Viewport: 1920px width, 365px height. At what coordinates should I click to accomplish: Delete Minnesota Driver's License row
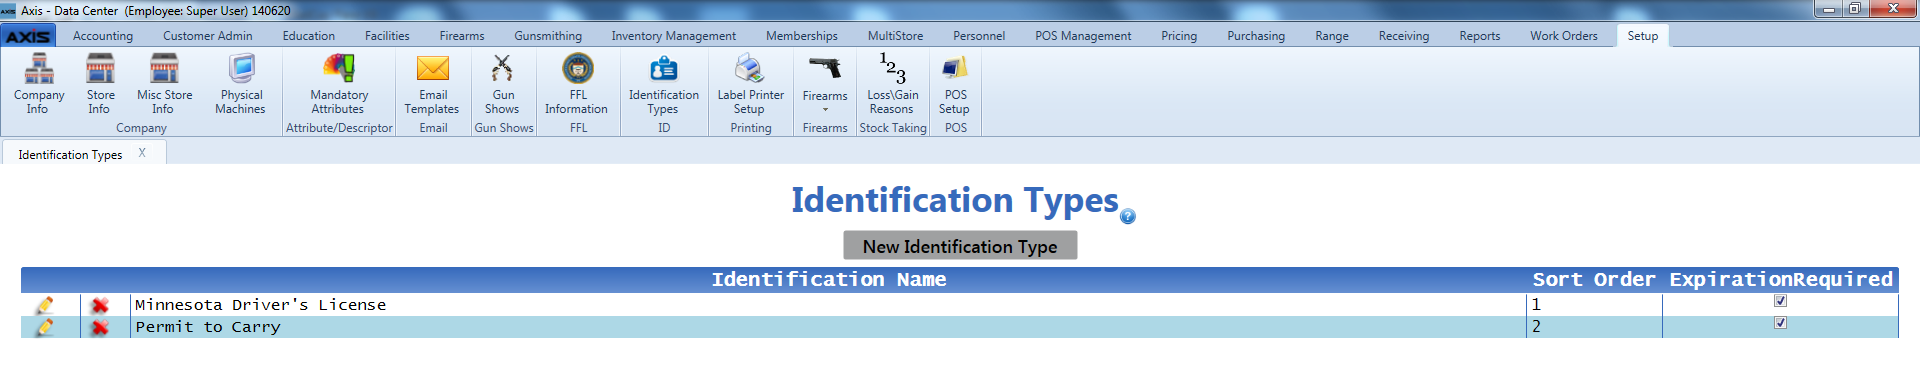click(x=100, y=305)
